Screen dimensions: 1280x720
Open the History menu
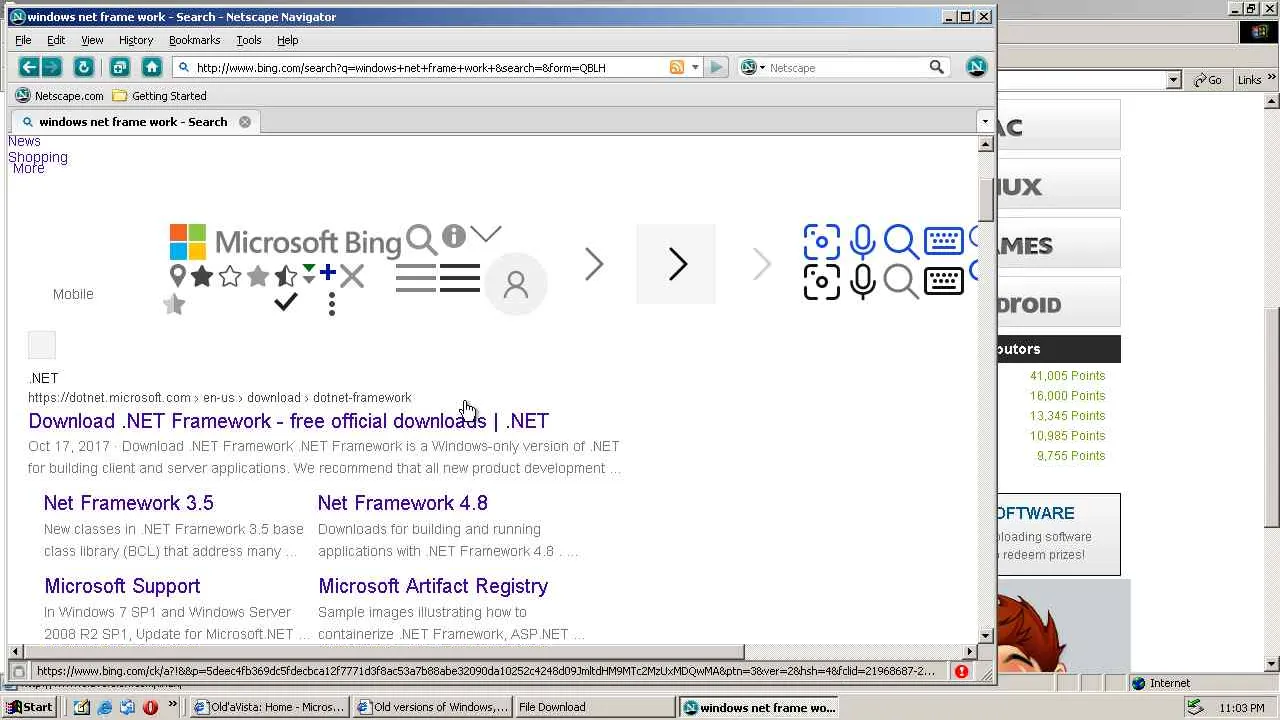pyautogui.click(x=136, y=40)
